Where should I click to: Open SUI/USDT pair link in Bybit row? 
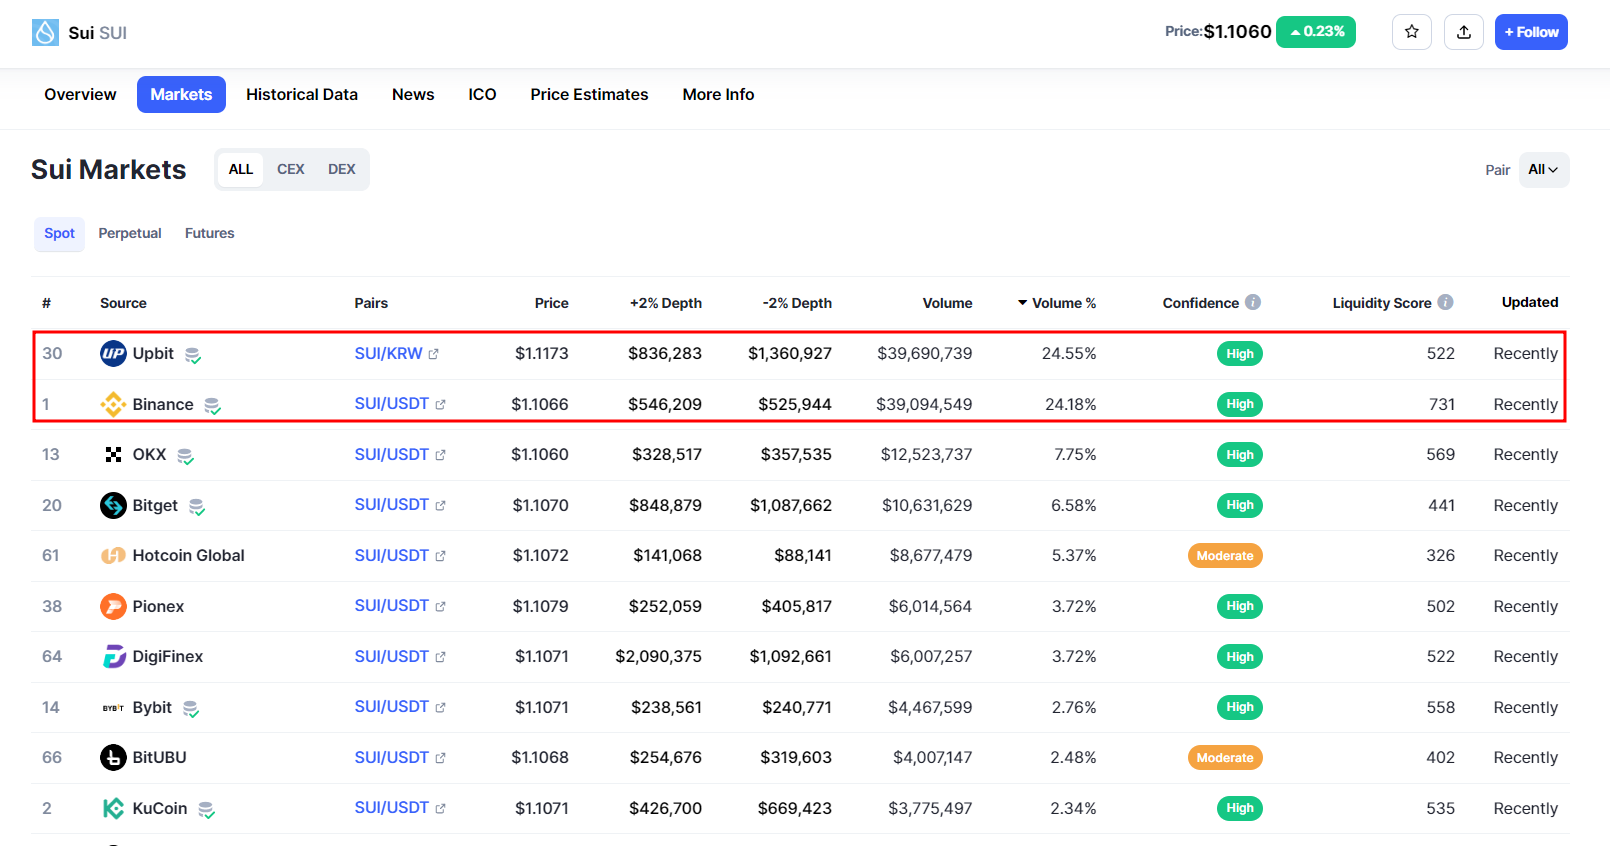(x=391, y=707)
